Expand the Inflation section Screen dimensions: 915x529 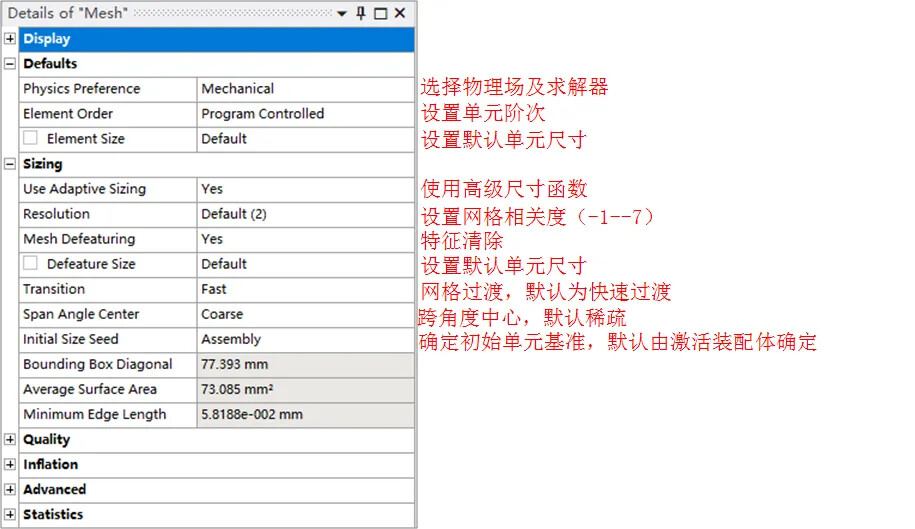(10, 464)
